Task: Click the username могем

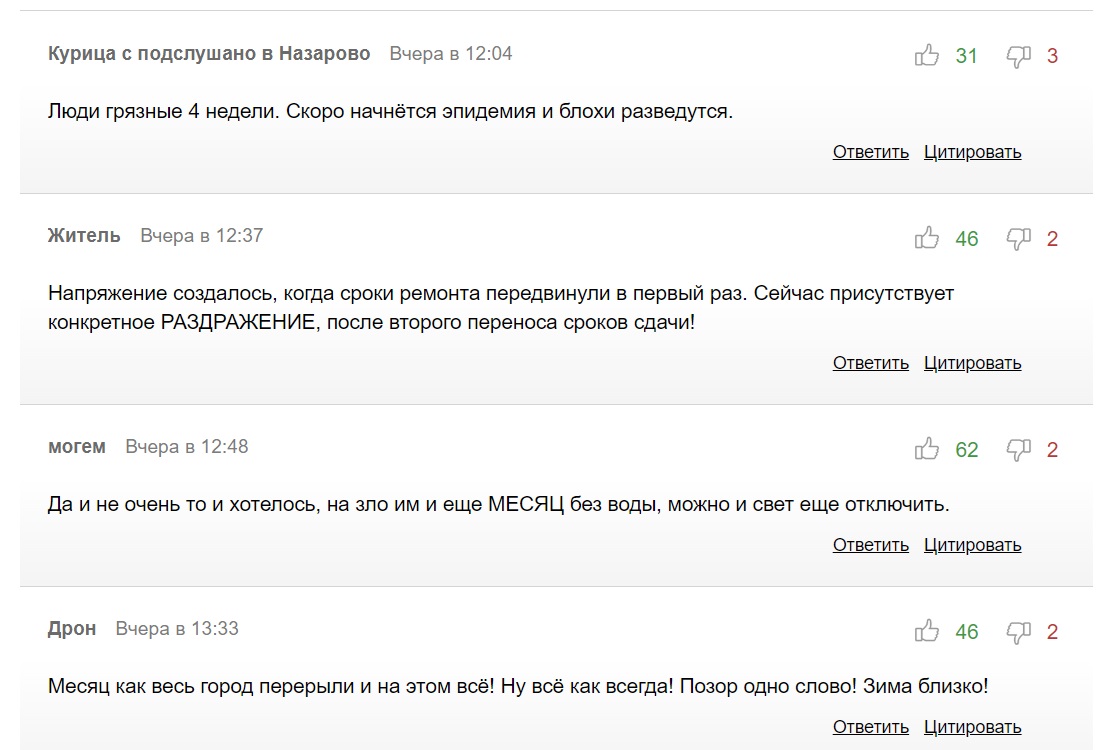Action: pos(77,447)
